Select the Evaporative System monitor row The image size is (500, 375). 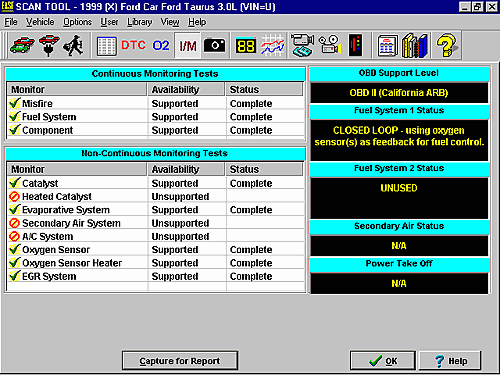pos(155,210)
